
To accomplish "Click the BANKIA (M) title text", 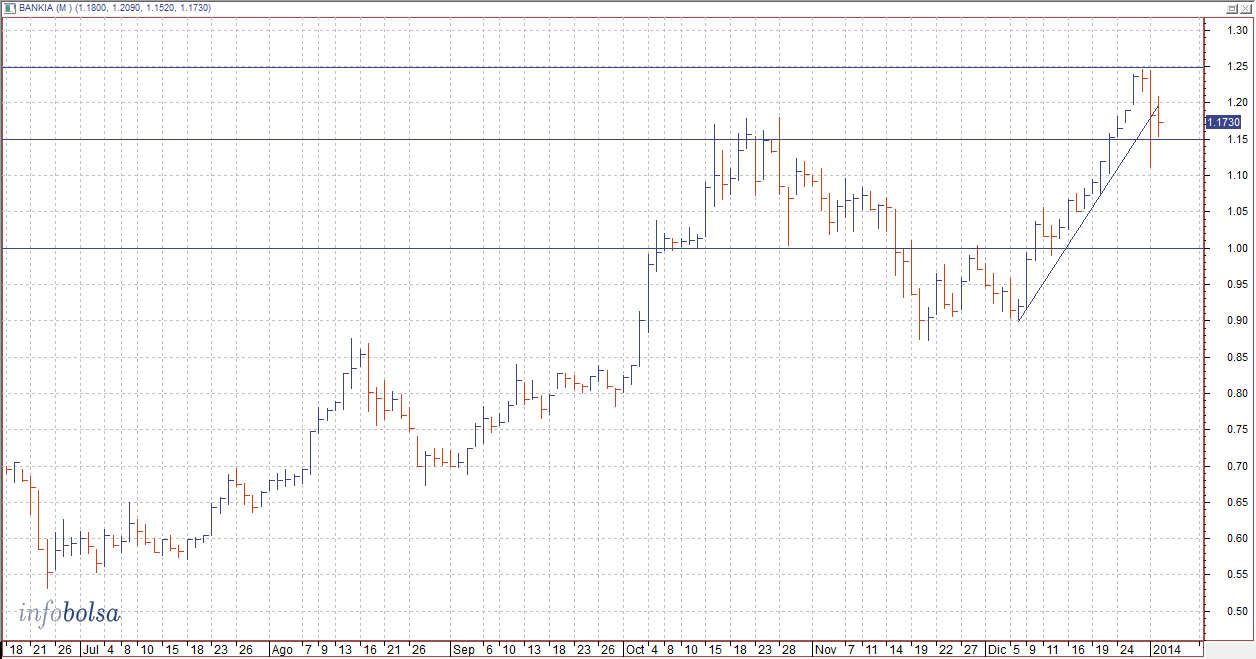I will click(x=45, y=8).
